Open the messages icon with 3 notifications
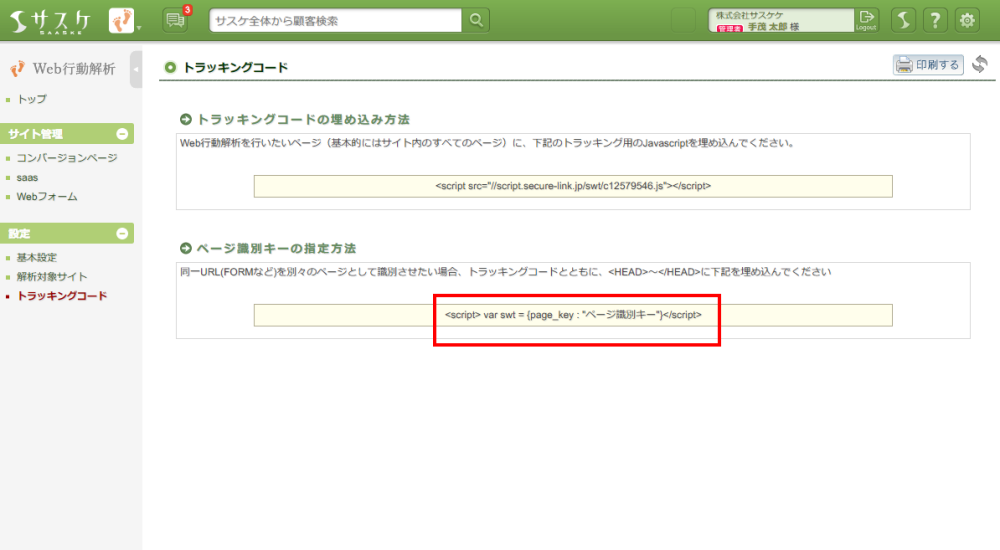1000x550 pixels. pos(175,20)
